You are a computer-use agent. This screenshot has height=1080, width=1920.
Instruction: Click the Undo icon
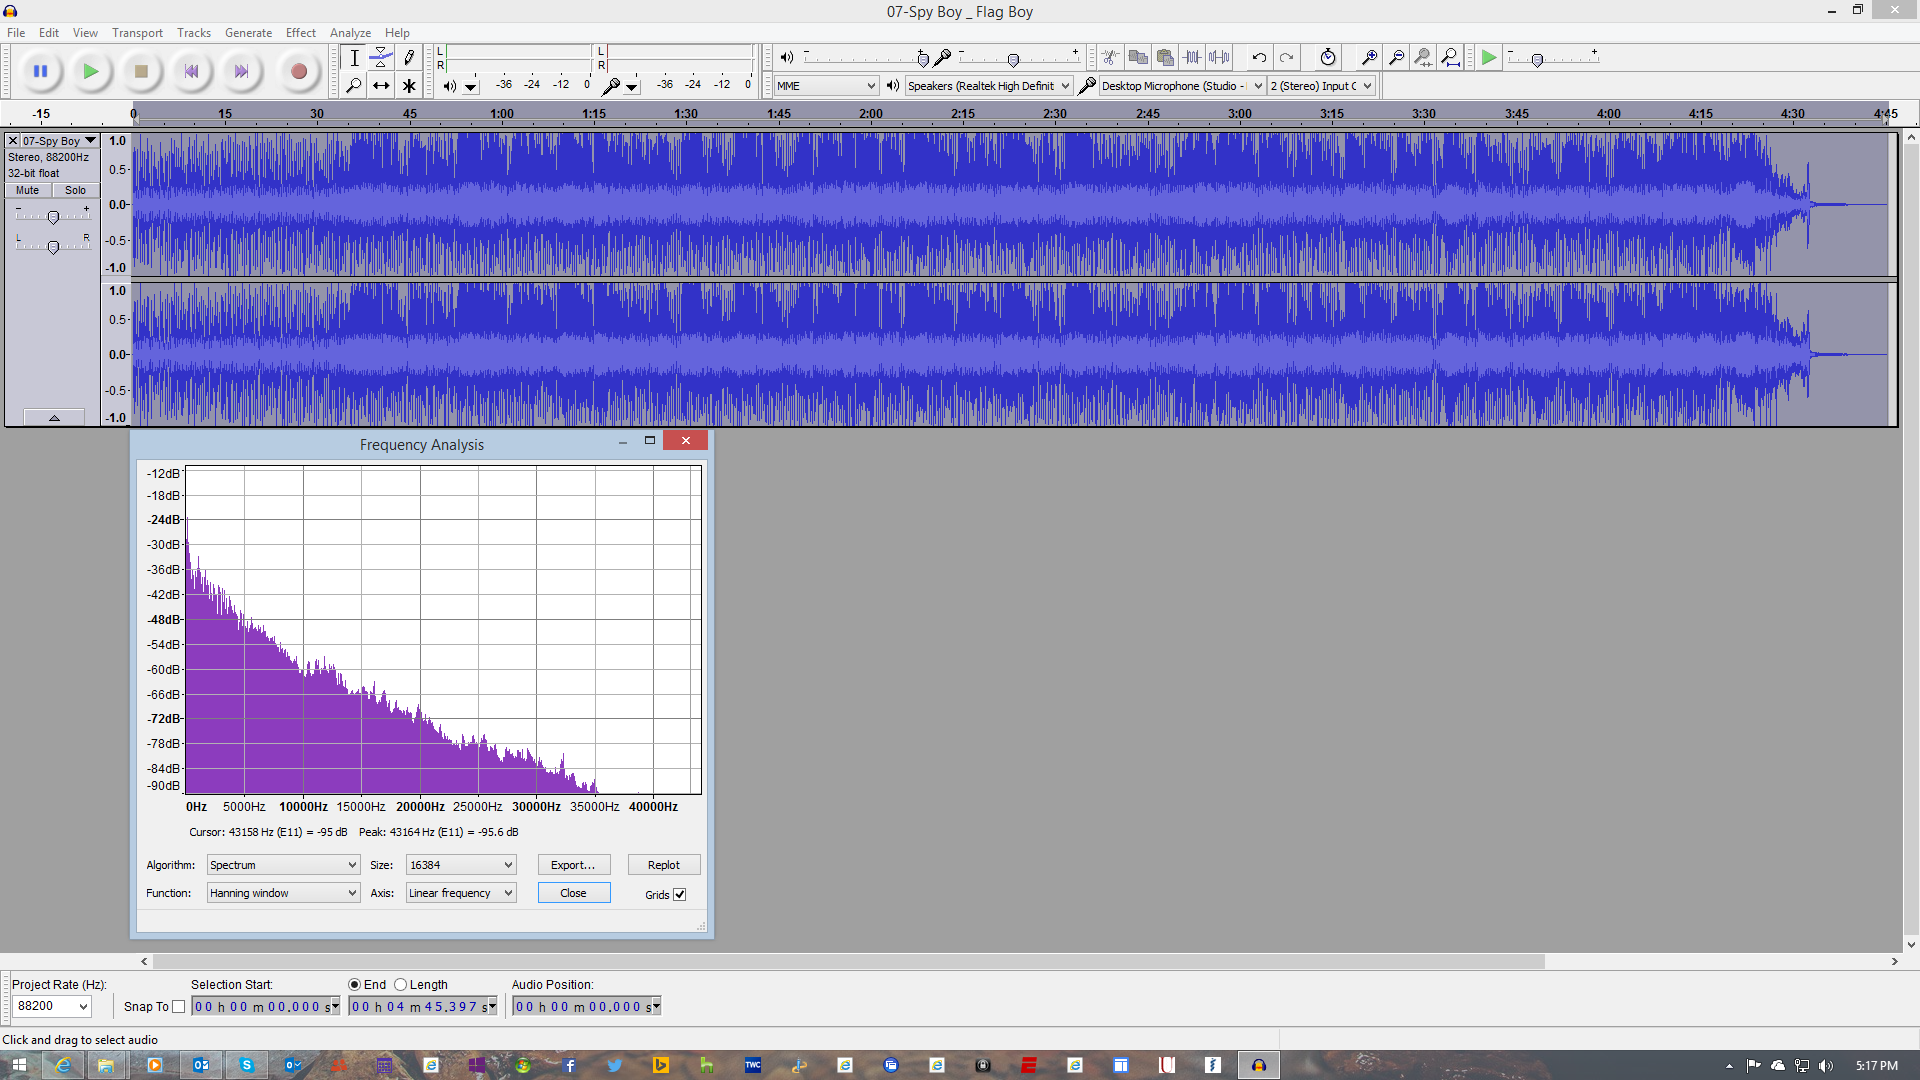pos(1258,57)
